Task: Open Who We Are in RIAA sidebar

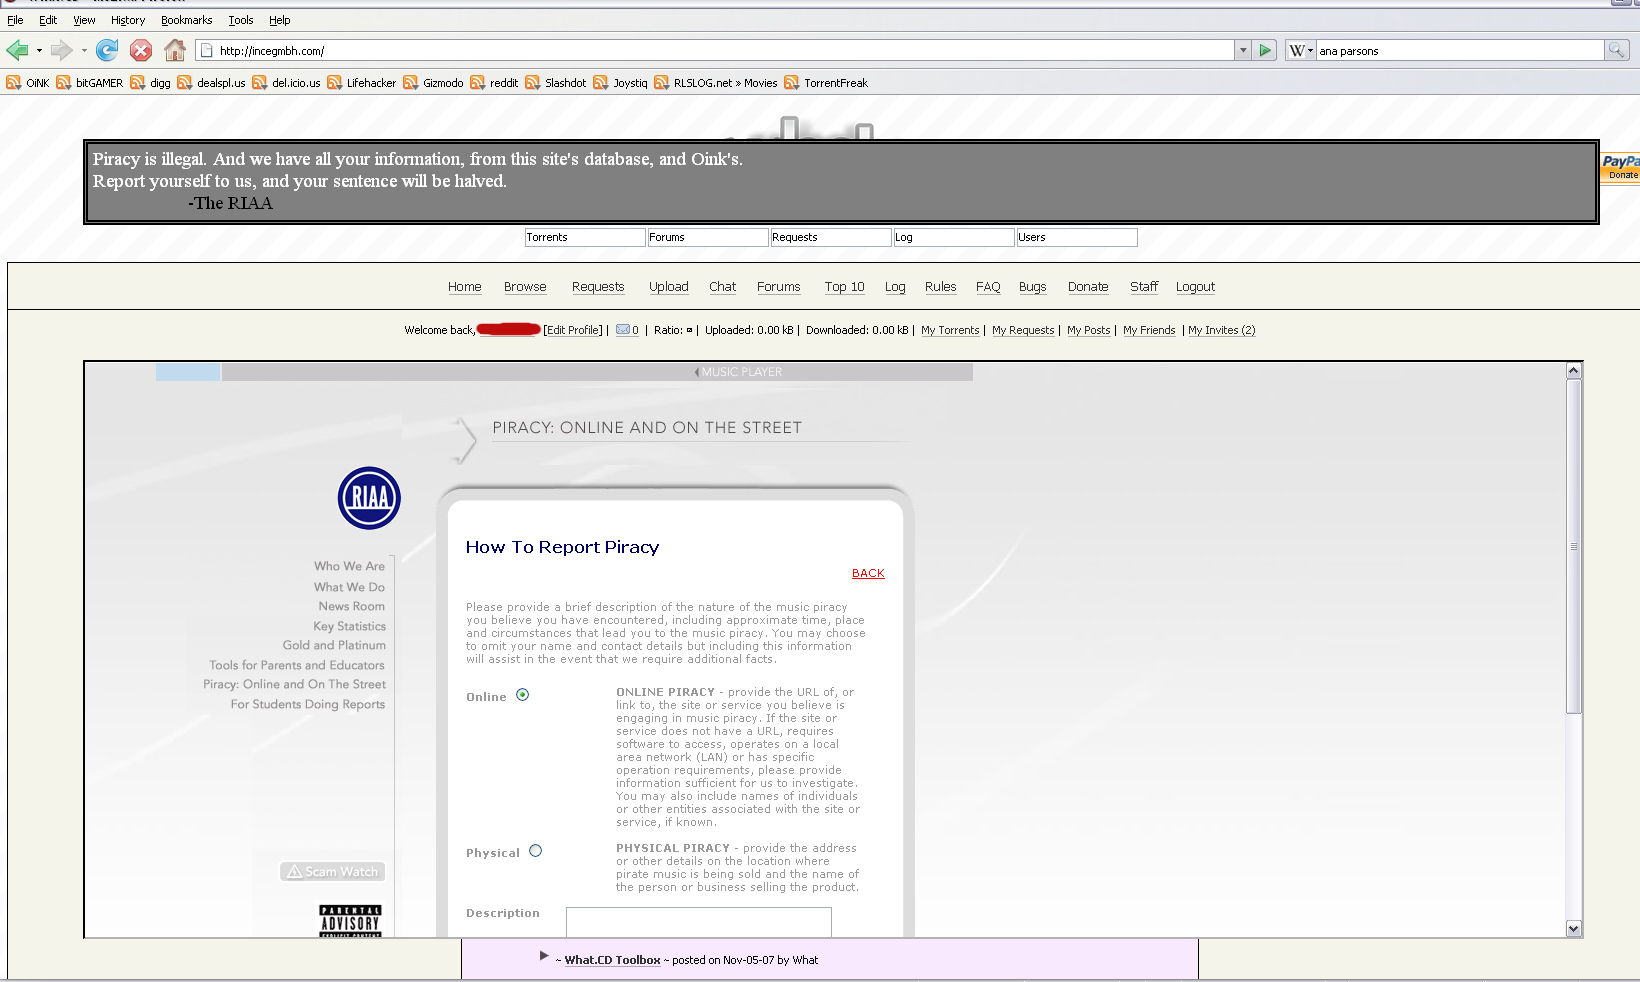Action: pos(349,566)
